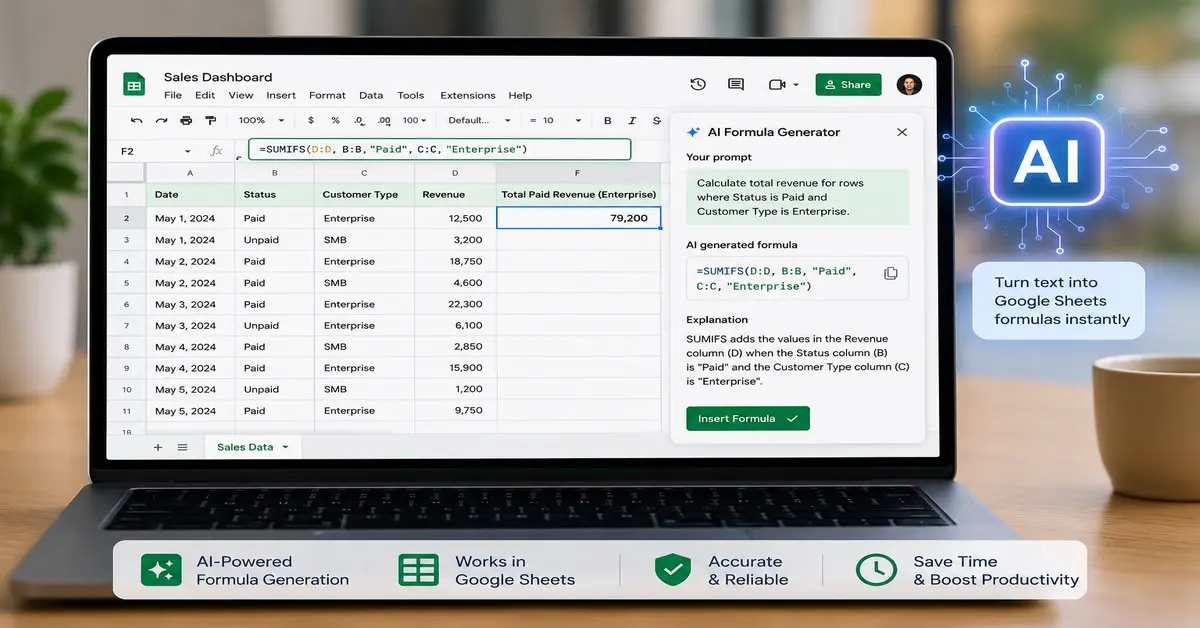Screen dimensions: 1200x628
Task: Click the formula bar input
Action: 440,150
